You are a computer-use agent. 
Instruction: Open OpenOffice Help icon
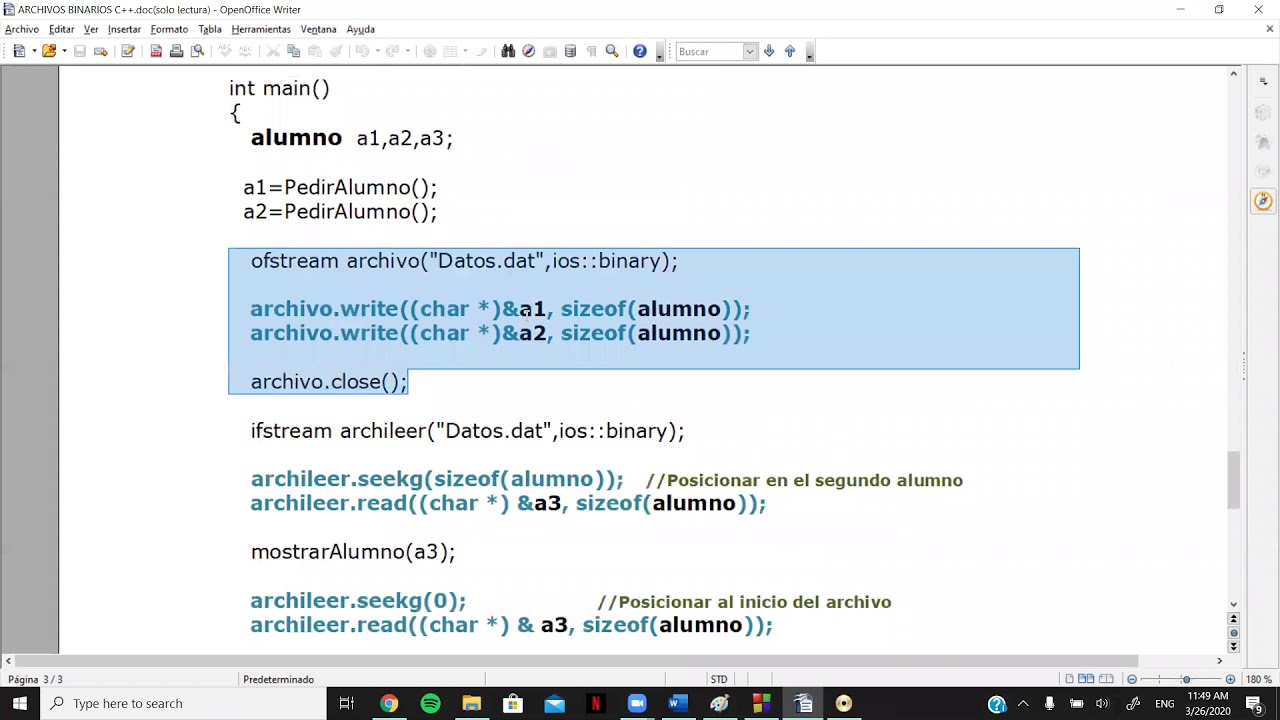[x=640, y=51]
